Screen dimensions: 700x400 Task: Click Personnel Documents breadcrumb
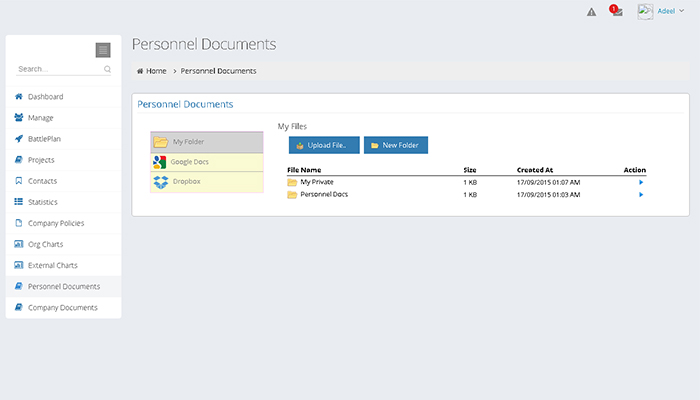(x=218, y=71)
